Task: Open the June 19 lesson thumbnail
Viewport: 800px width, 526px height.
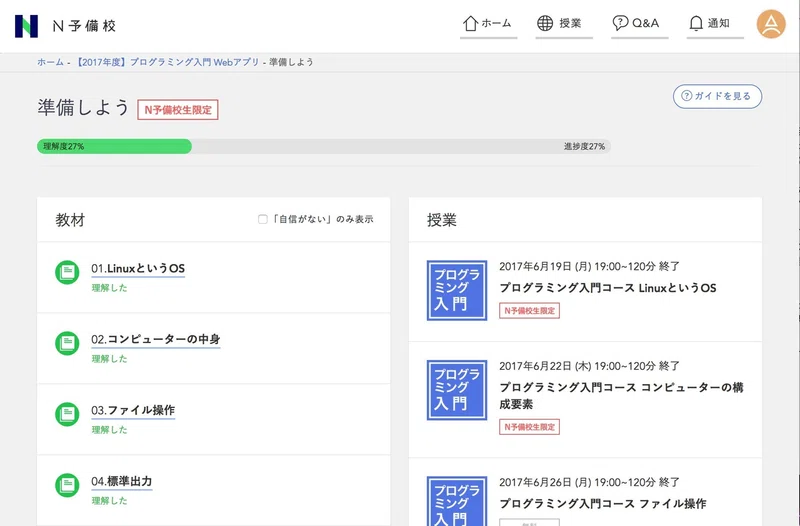Action: pos(457,290)
